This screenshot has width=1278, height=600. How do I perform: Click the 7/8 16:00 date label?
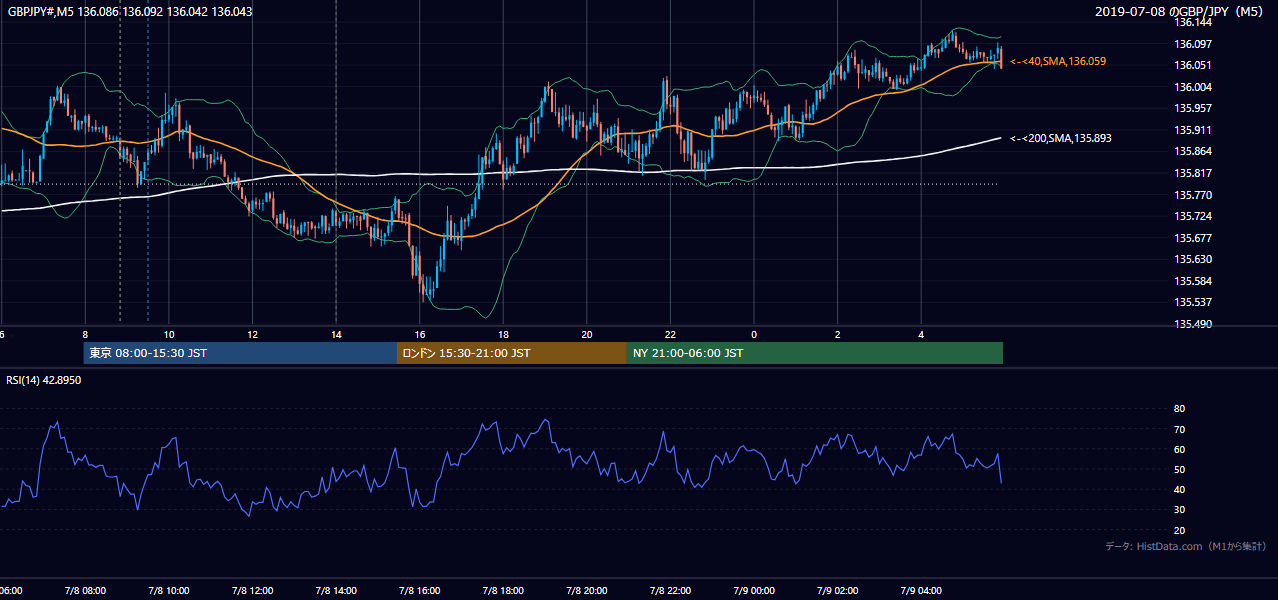tap(420, 591)
